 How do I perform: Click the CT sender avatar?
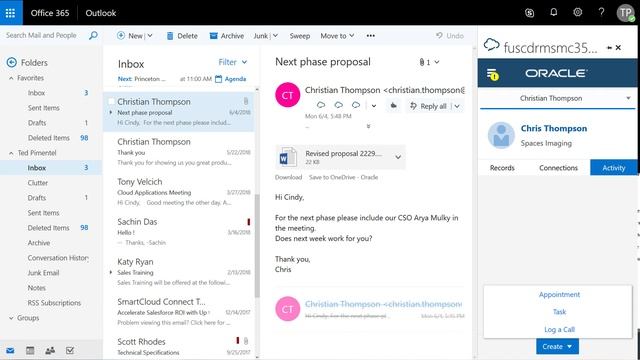[287, 95]
